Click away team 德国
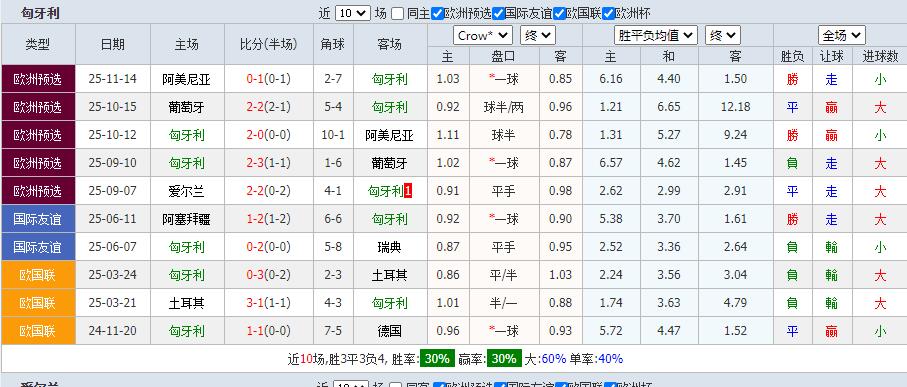Screen dimensions: 907x387 pyautogui.click(x=389, y=331)
